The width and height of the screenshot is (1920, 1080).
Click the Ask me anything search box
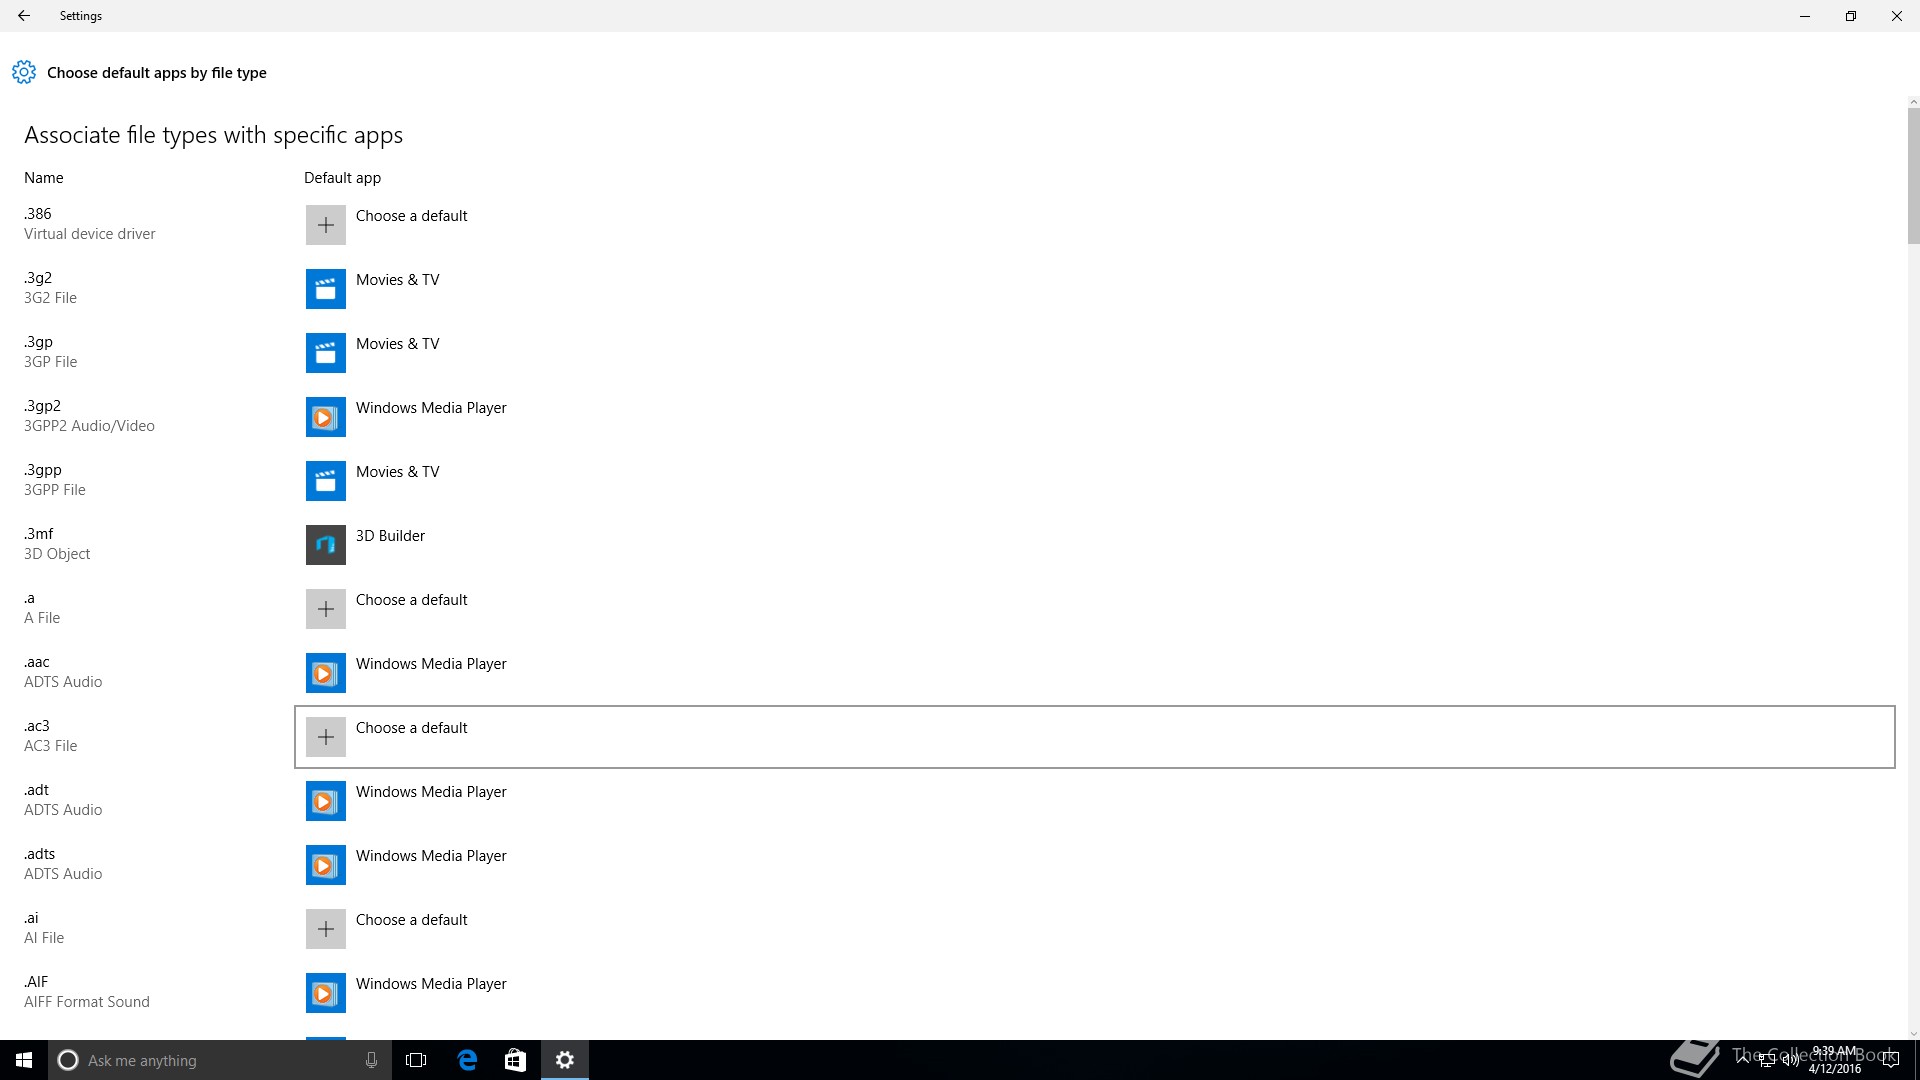[220, 1060]
